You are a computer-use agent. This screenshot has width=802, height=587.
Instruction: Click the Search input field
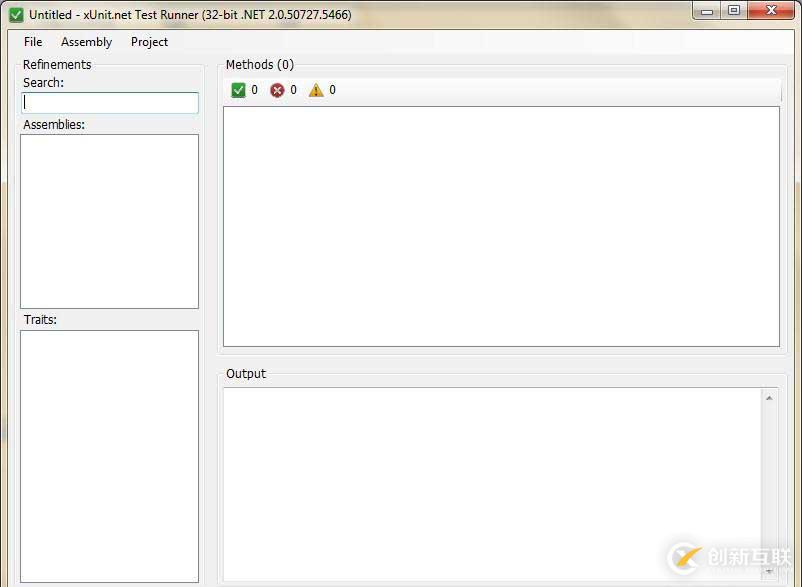click(110, 103)
